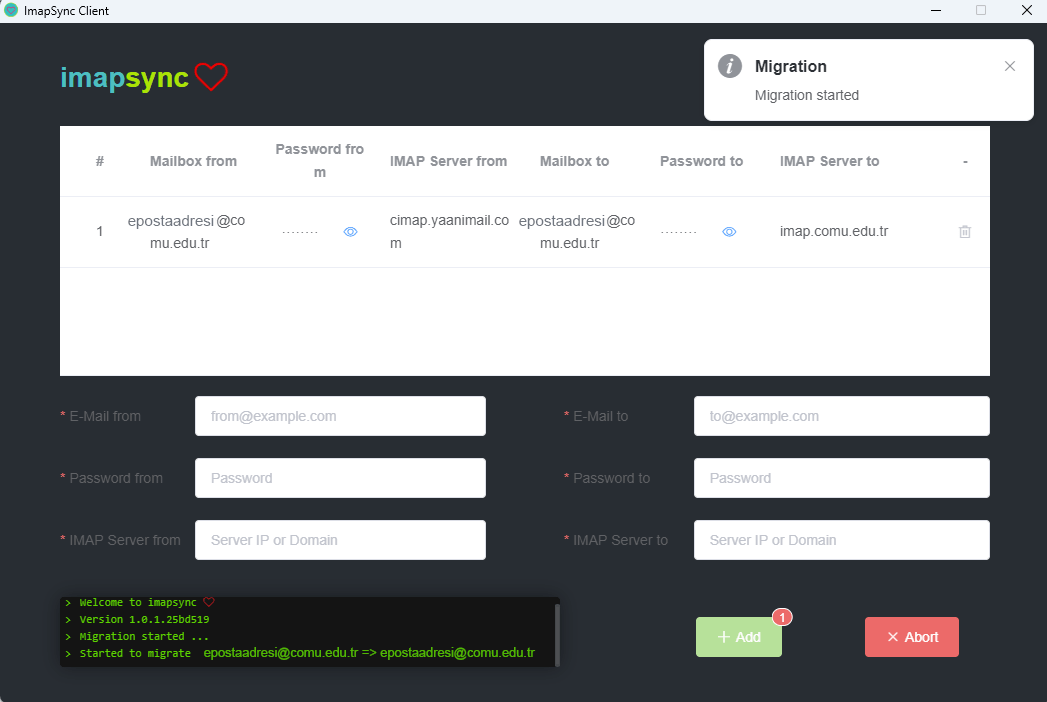
Task: Click the 'Password from' column header
Action: pyautogui.click(x=319, y=161)
